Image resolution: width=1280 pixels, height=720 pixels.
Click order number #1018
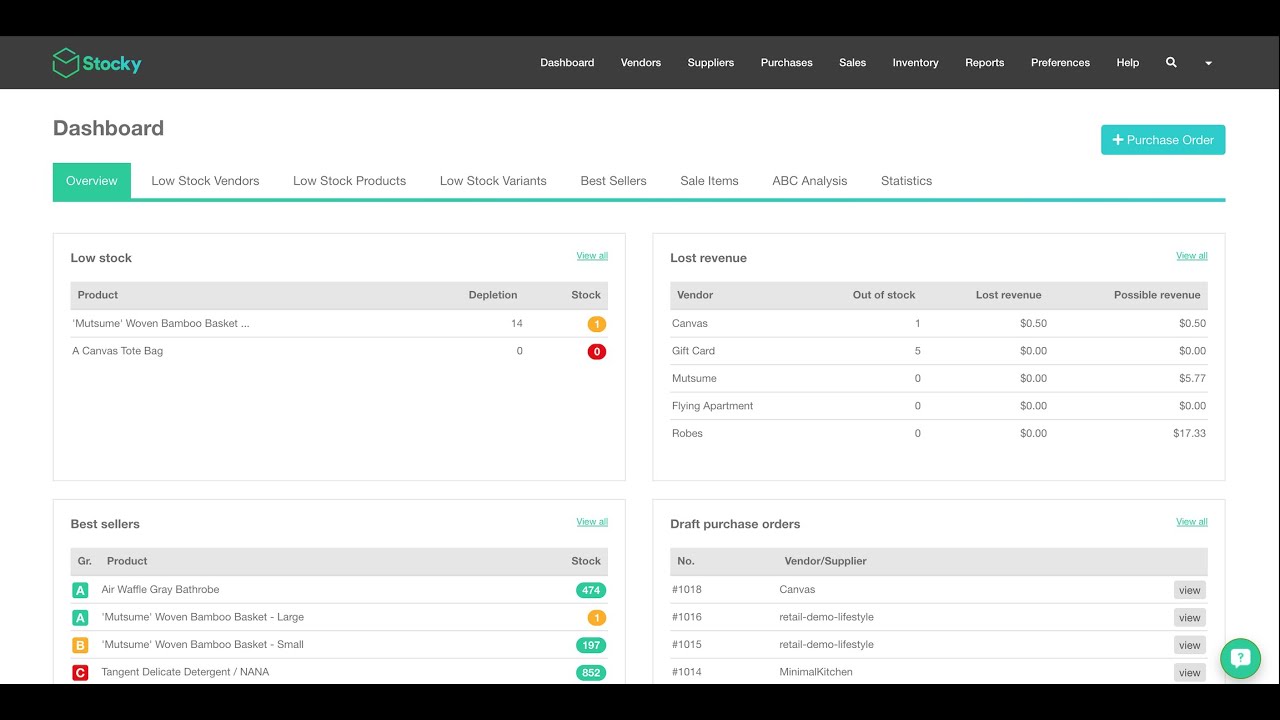[687, 590]
